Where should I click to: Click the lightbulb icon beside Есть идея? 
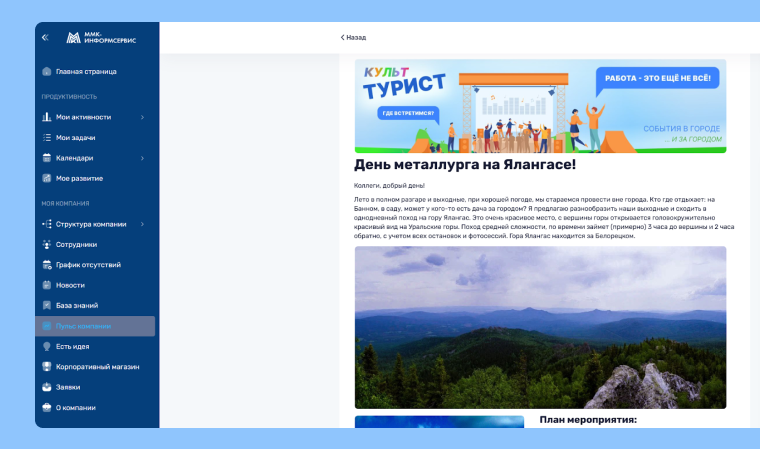[x=47, y=346]
